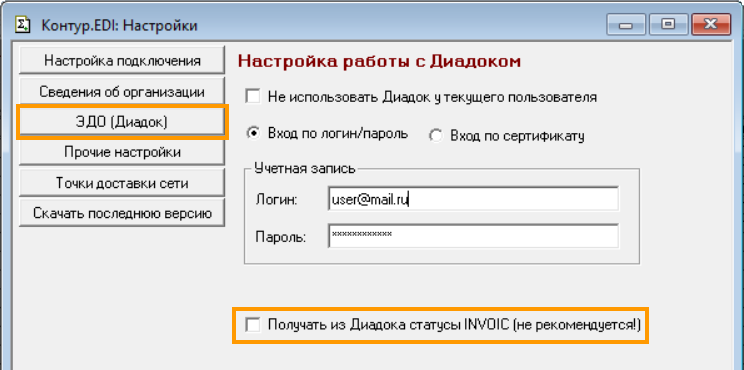Open Точки доставки сети

click(121, 183)
